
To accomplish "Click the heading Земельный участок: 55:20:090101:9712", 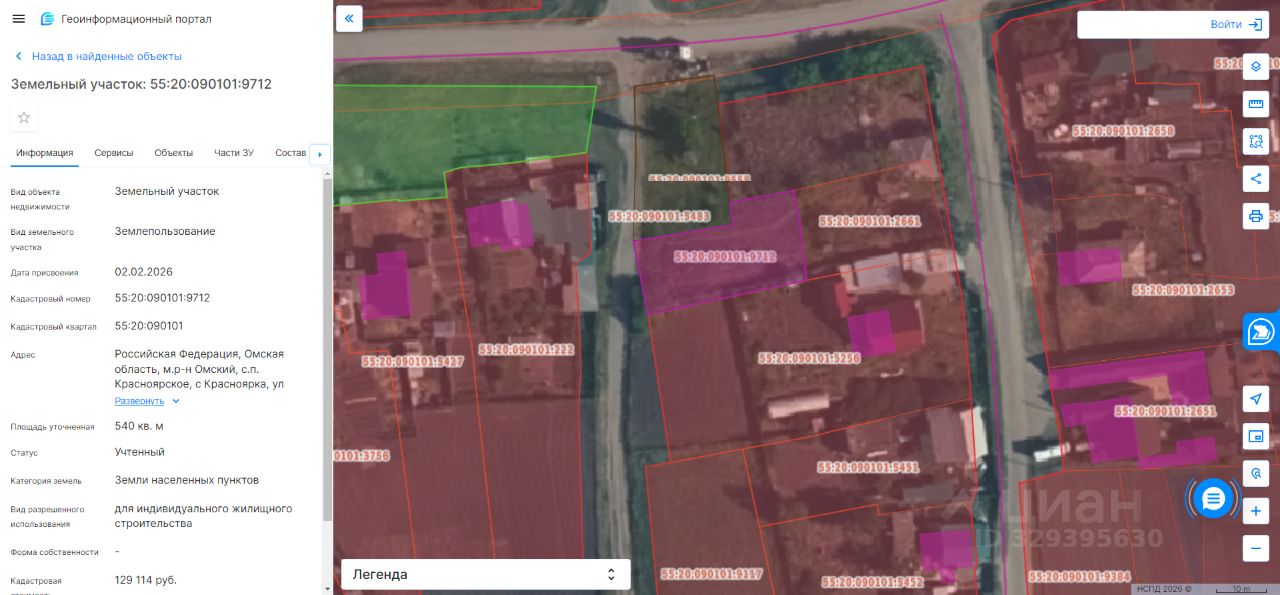I will tap(141, 84).
